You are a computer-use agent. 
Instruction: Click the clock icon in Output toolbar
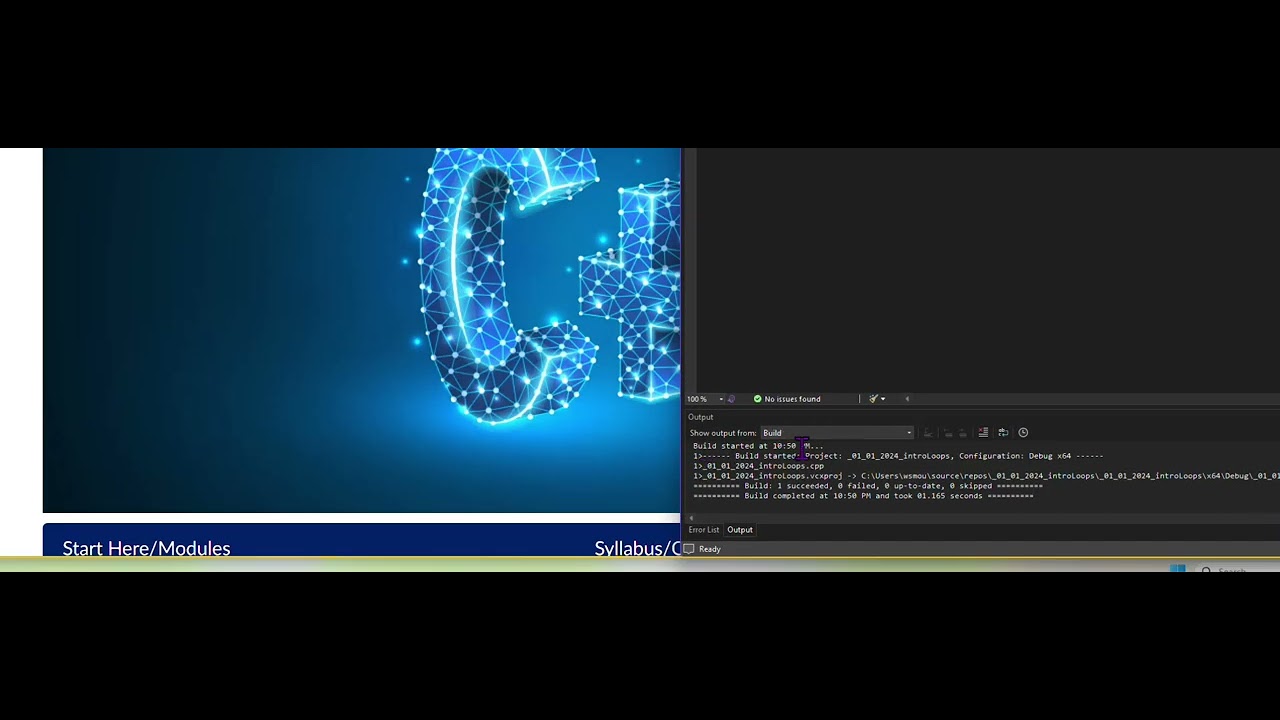pyautogui.click(x=1023, y=433)
